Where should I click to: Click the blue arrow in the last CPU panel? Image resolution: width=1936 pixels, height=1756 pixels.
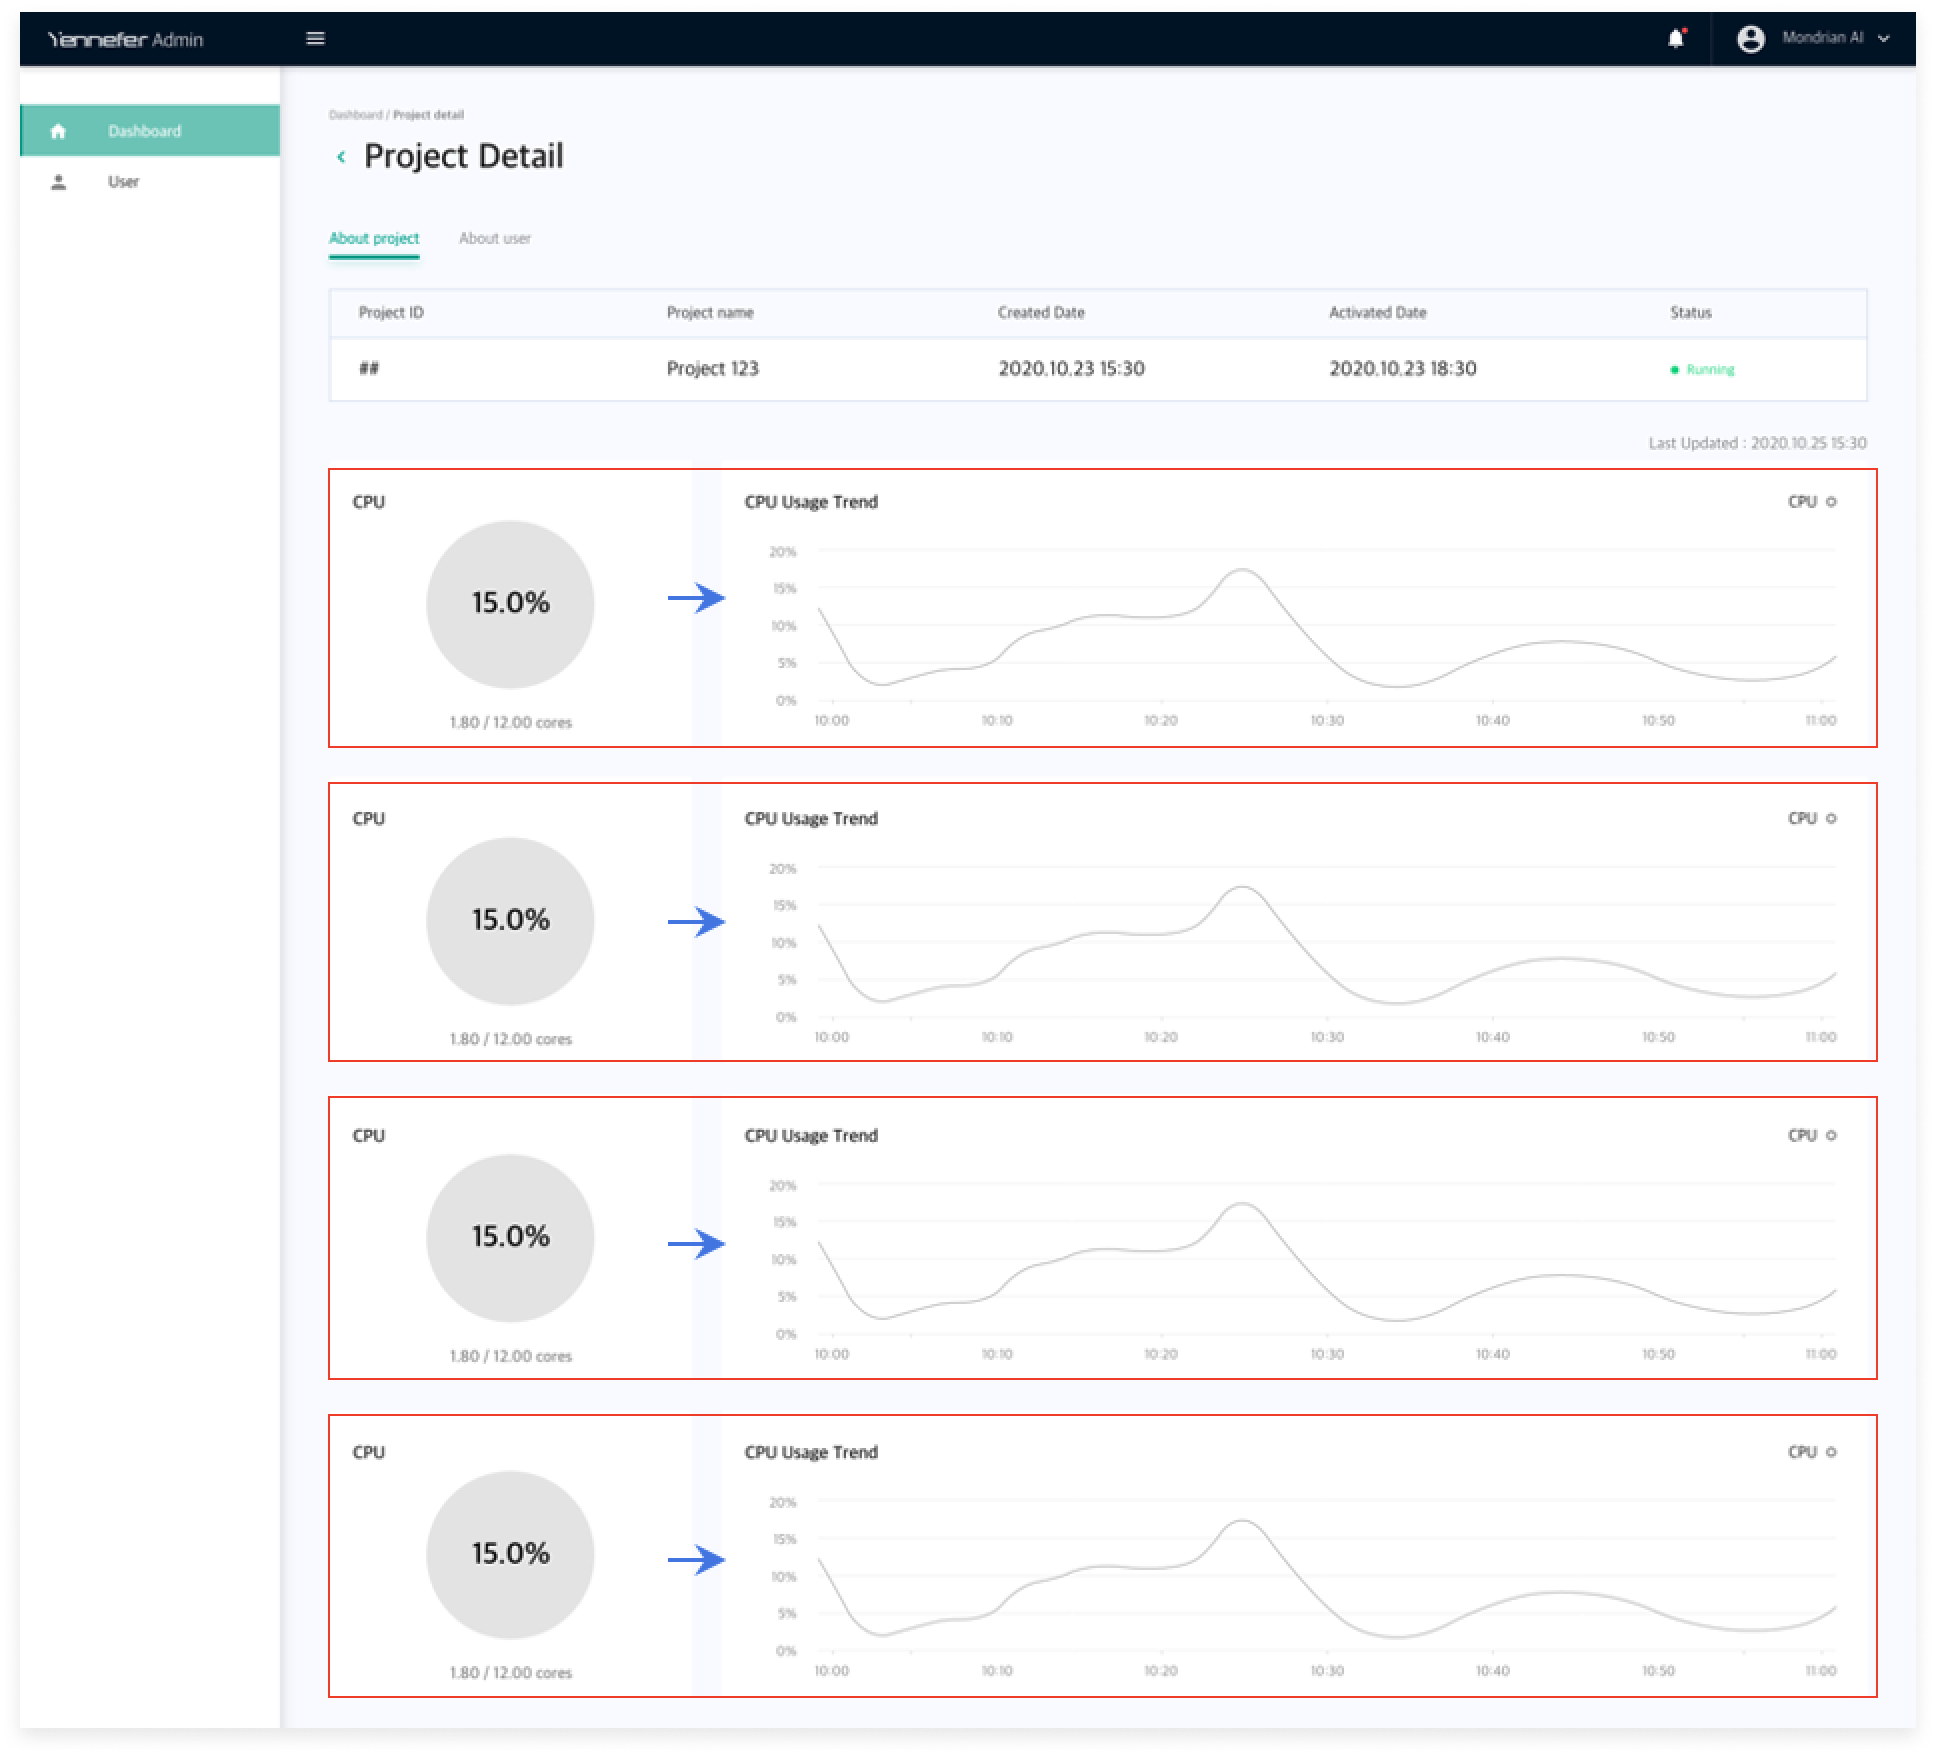696,1559
